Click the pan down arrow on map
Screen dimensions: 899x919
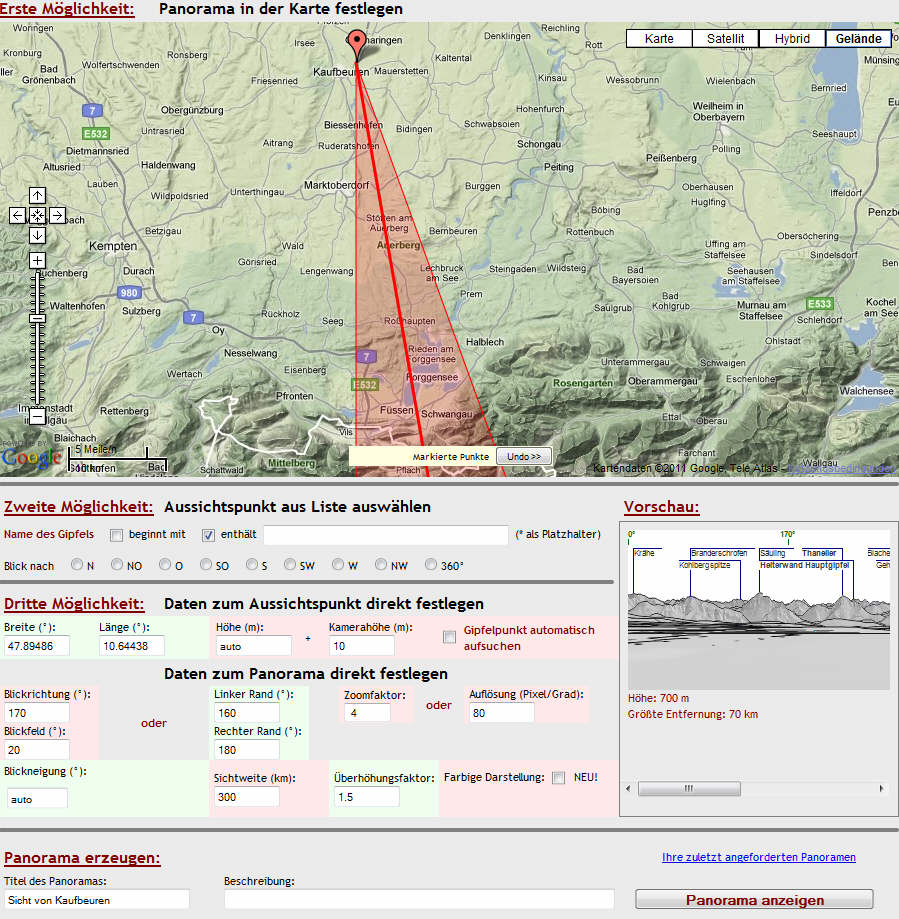click(x=37, y=235)
